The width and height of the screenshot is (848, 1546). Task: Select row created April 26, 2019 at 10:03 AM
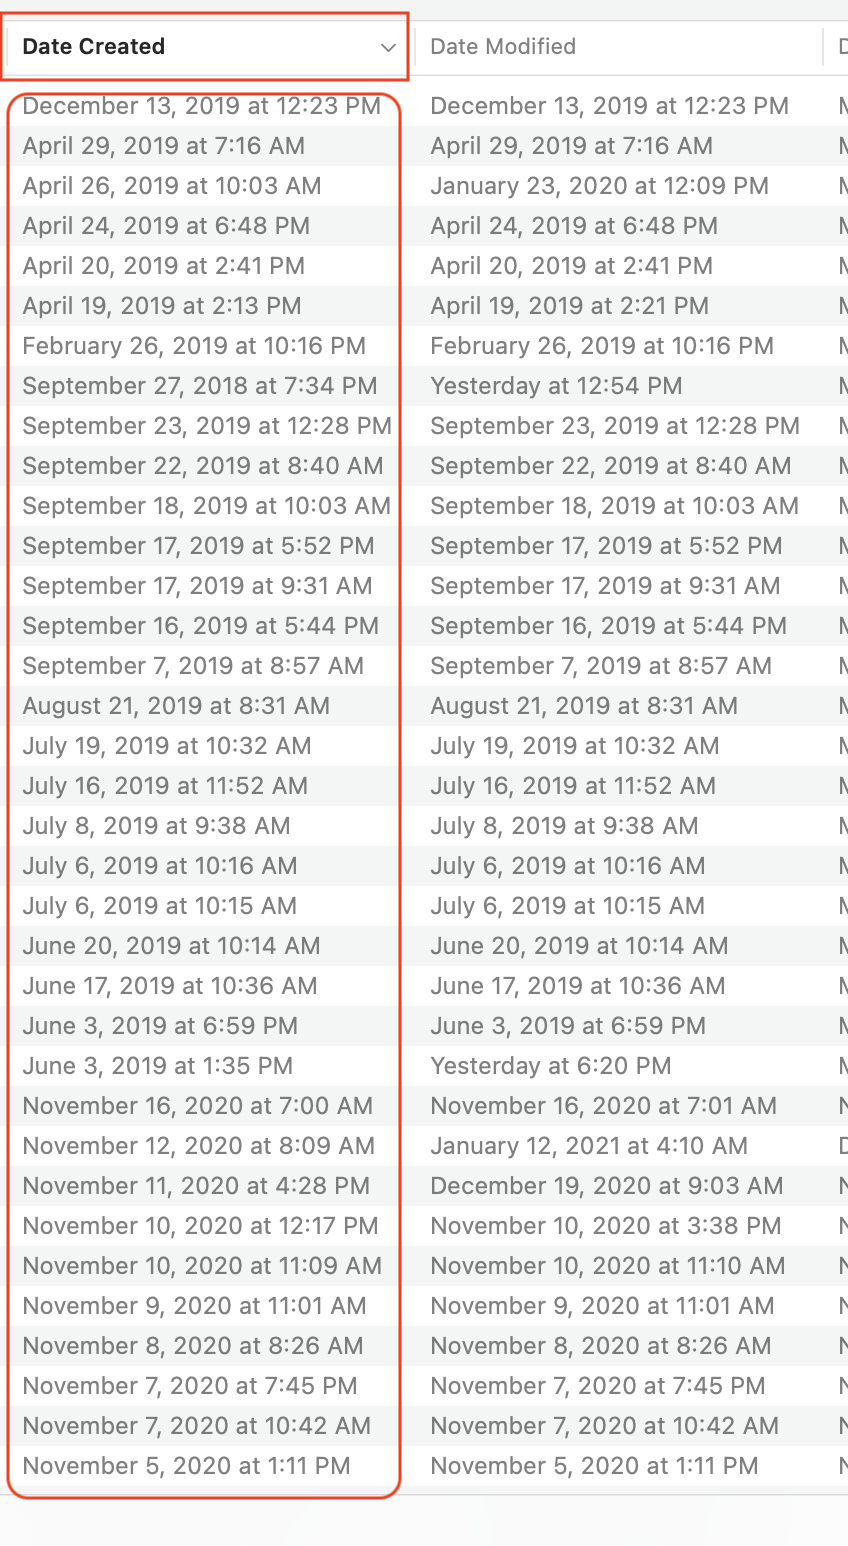[x=171, y=186]
